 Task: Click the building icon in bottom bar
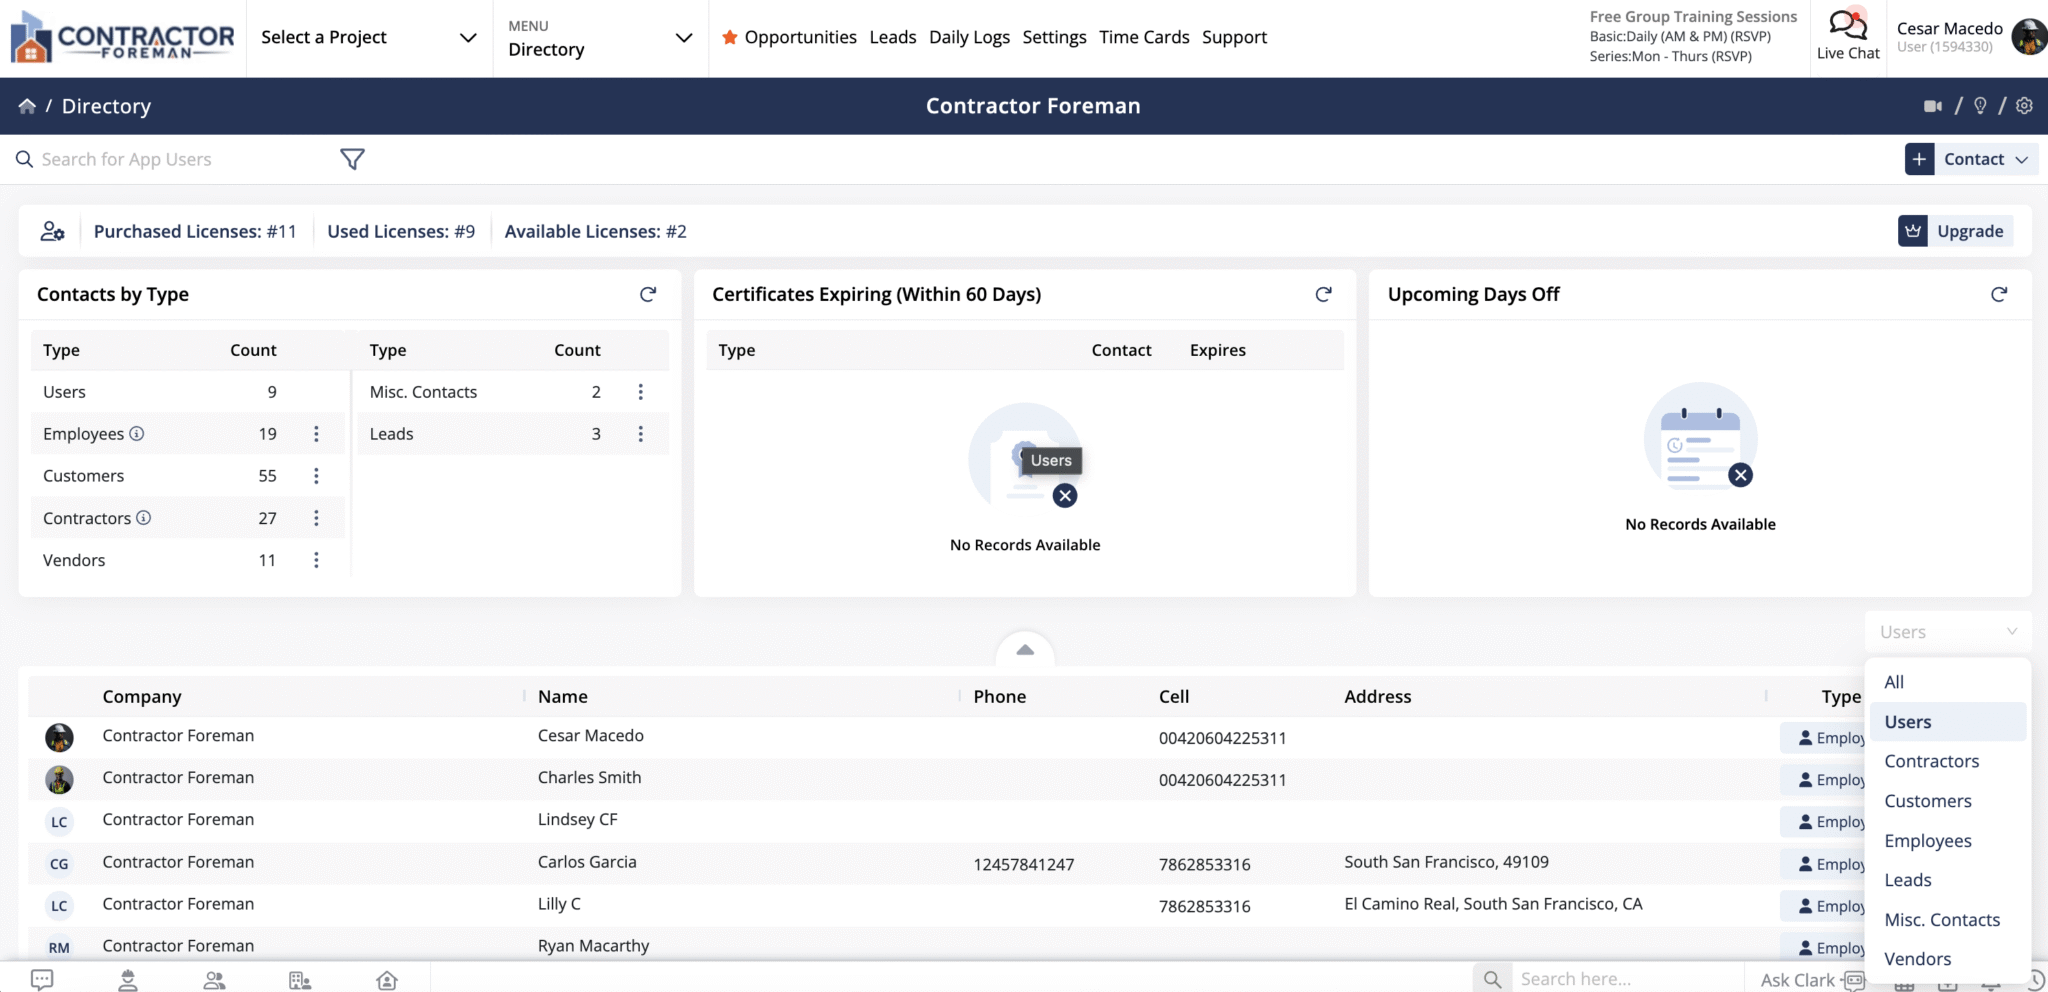point(300,980)
